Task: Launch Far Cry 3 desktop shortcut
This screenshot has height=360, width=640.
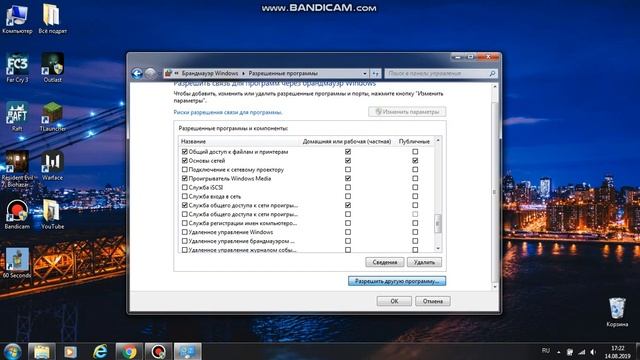Action: [17, 68]
